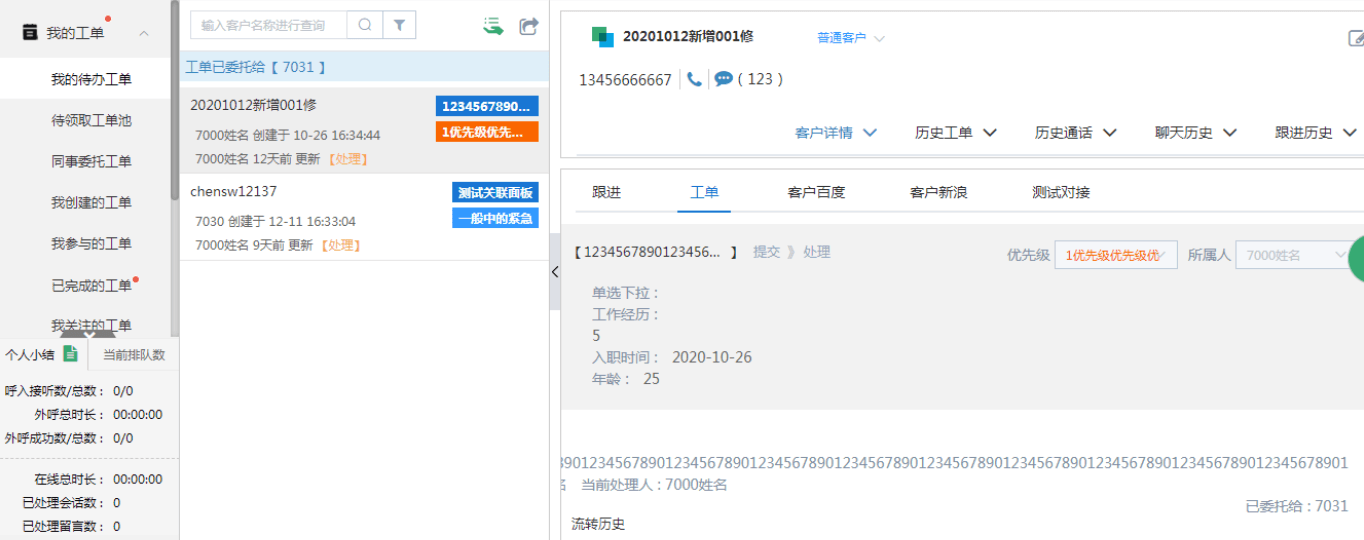Switch to 客户新浪 tab
The width and height of the screenshot is (1364, 540).
click(938, 192)
